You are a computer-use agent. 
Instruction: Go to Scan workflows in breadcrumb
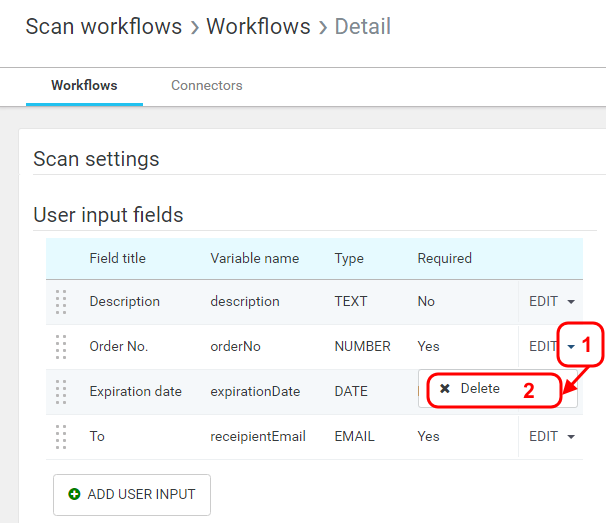click(x=104, y=27)
